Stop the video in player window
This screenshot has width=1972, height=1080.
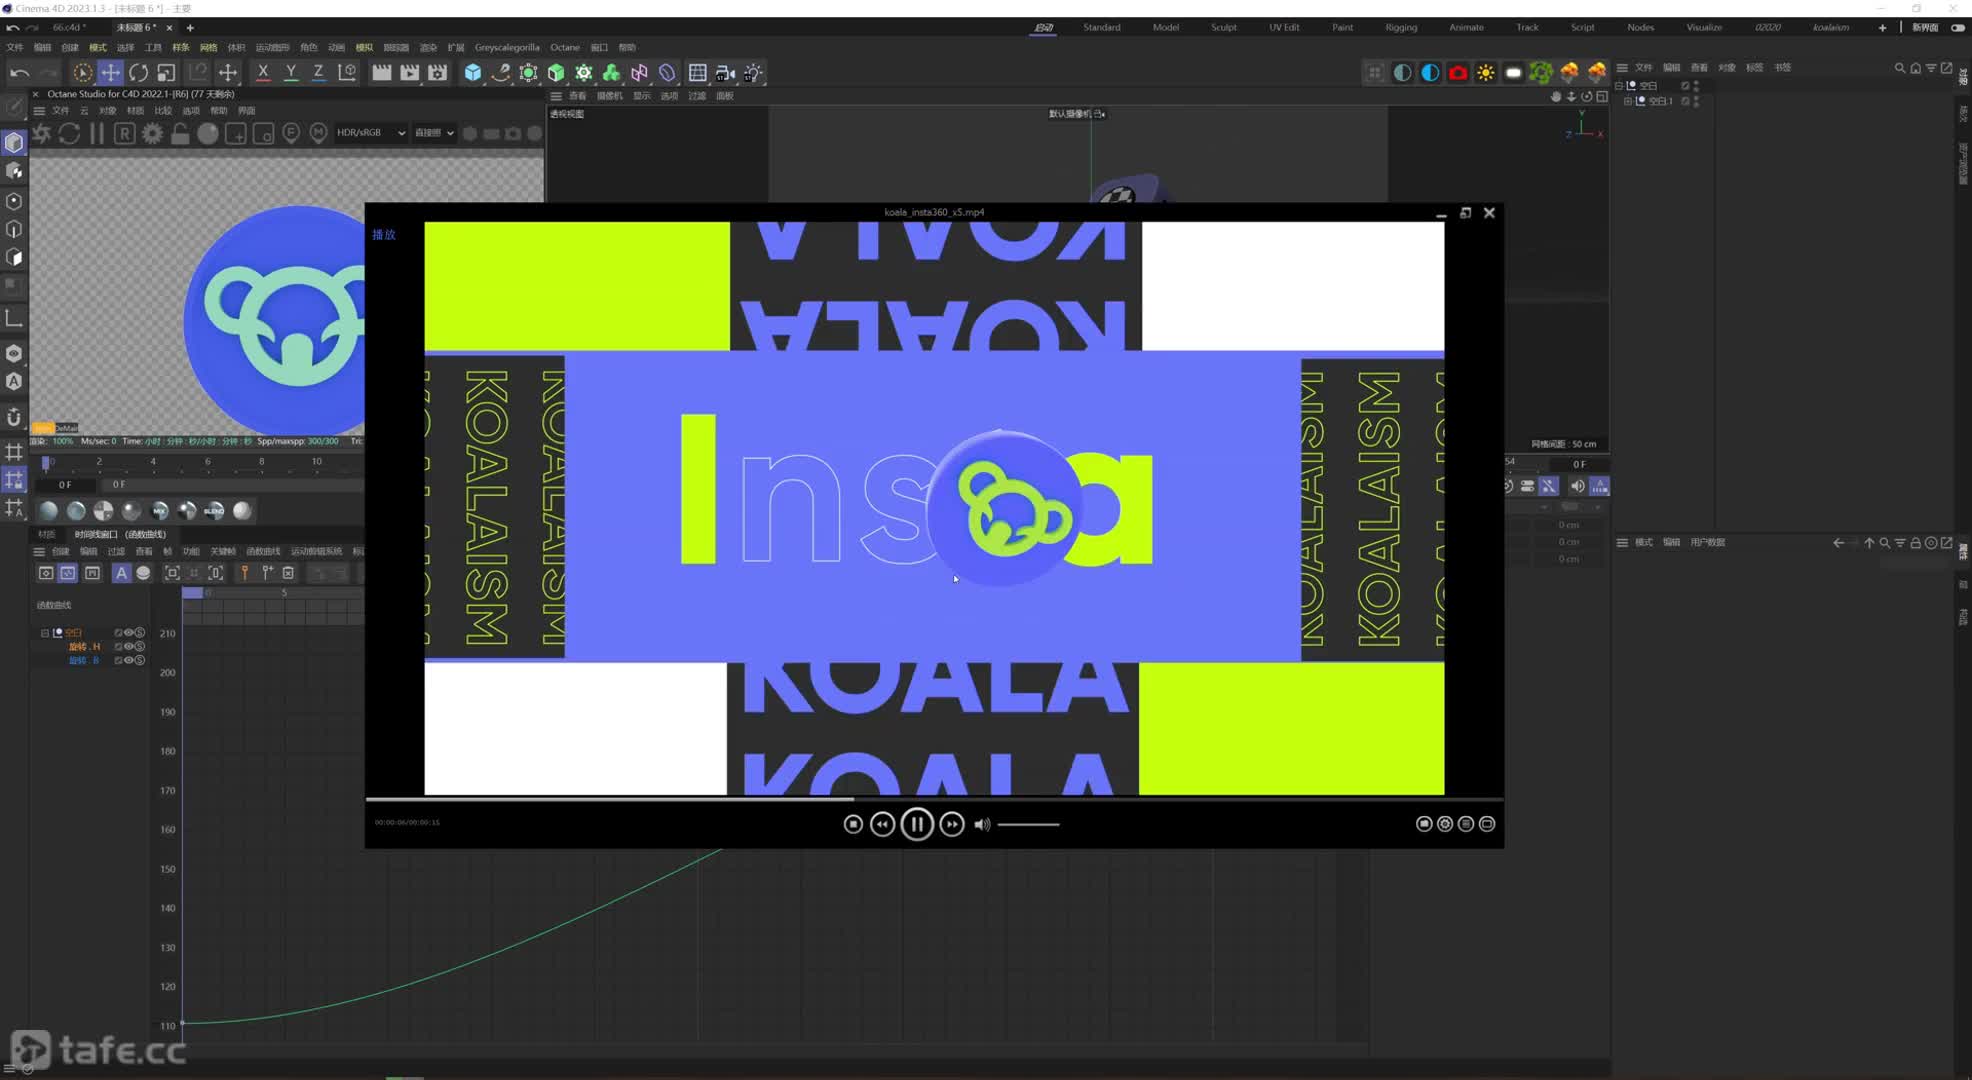click(853, 824)
